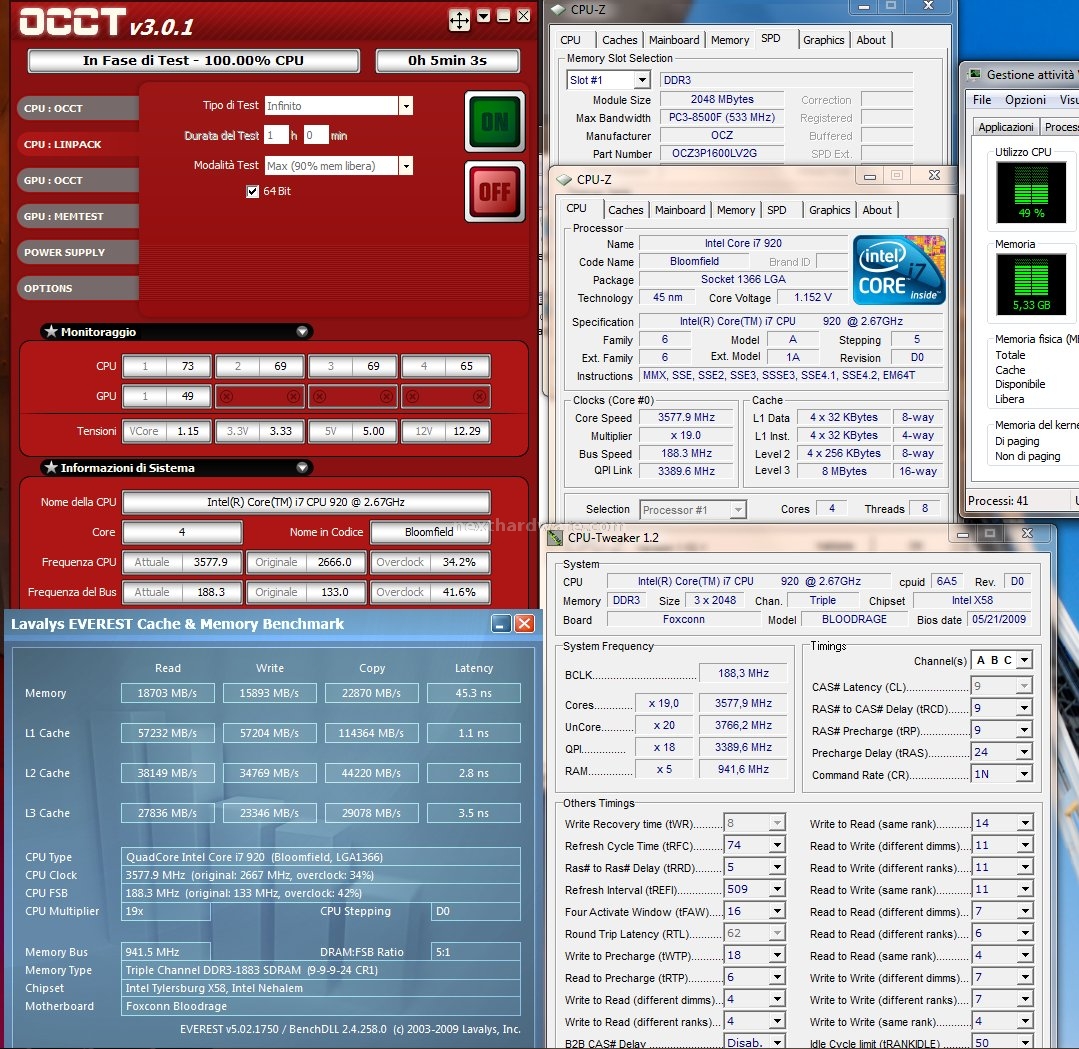Click the Memoria 5,33 GB meter
The image size is (1079, 1049).
click(1032, 284)
